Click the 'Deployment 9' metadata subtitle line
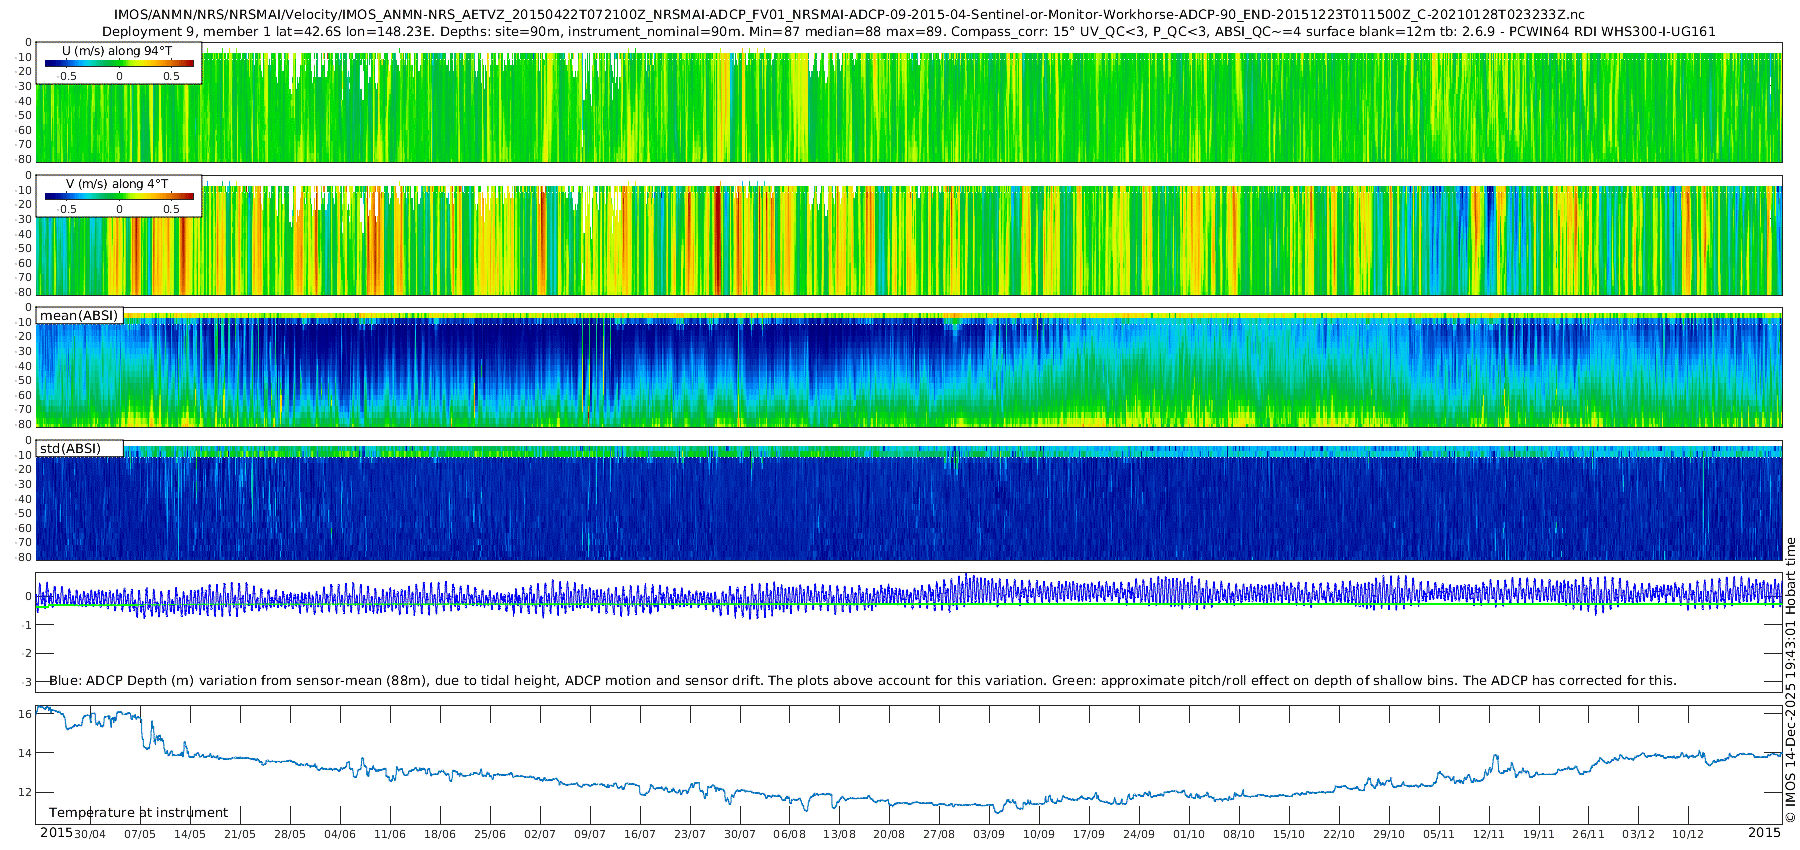The width and height of the screenshot is (1800, 850). point(908,31)
